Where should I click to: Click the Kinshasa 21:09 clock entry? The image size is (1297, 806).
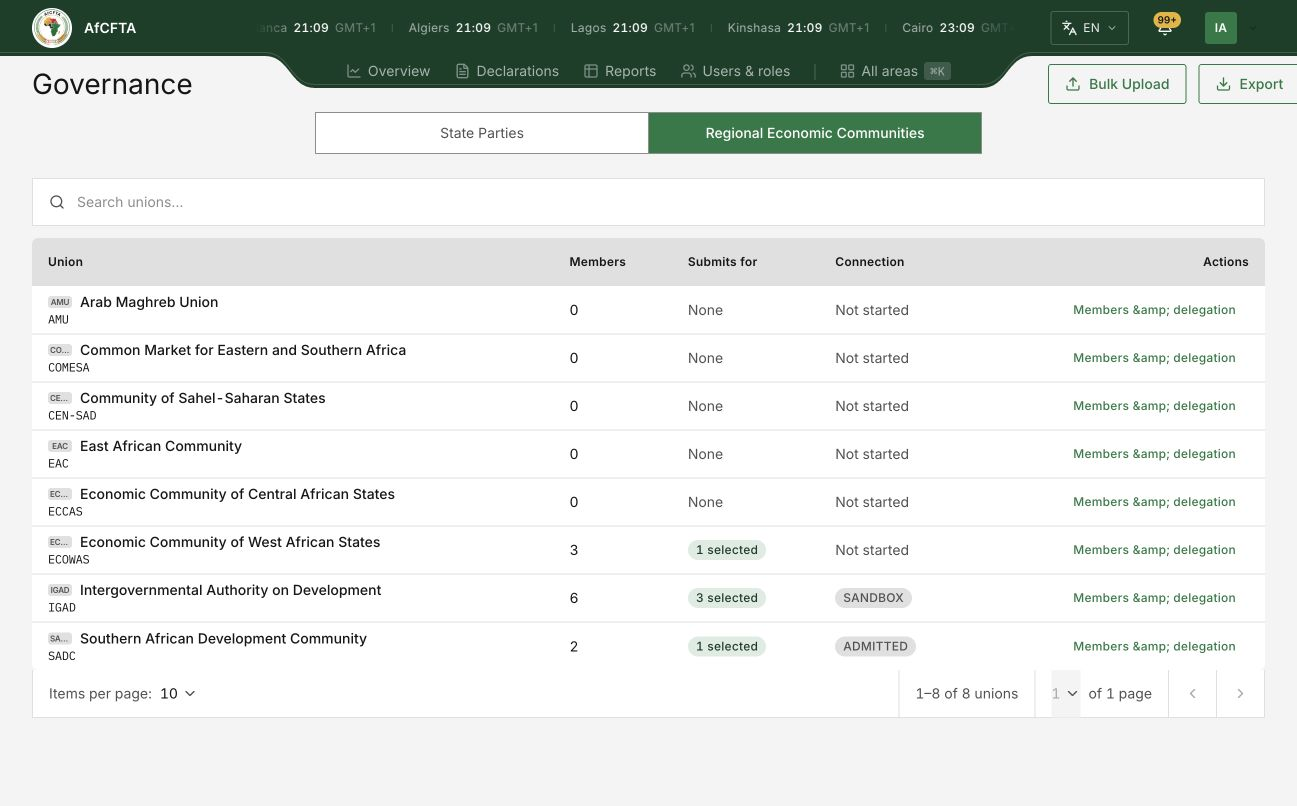click(x=799, y=28)
